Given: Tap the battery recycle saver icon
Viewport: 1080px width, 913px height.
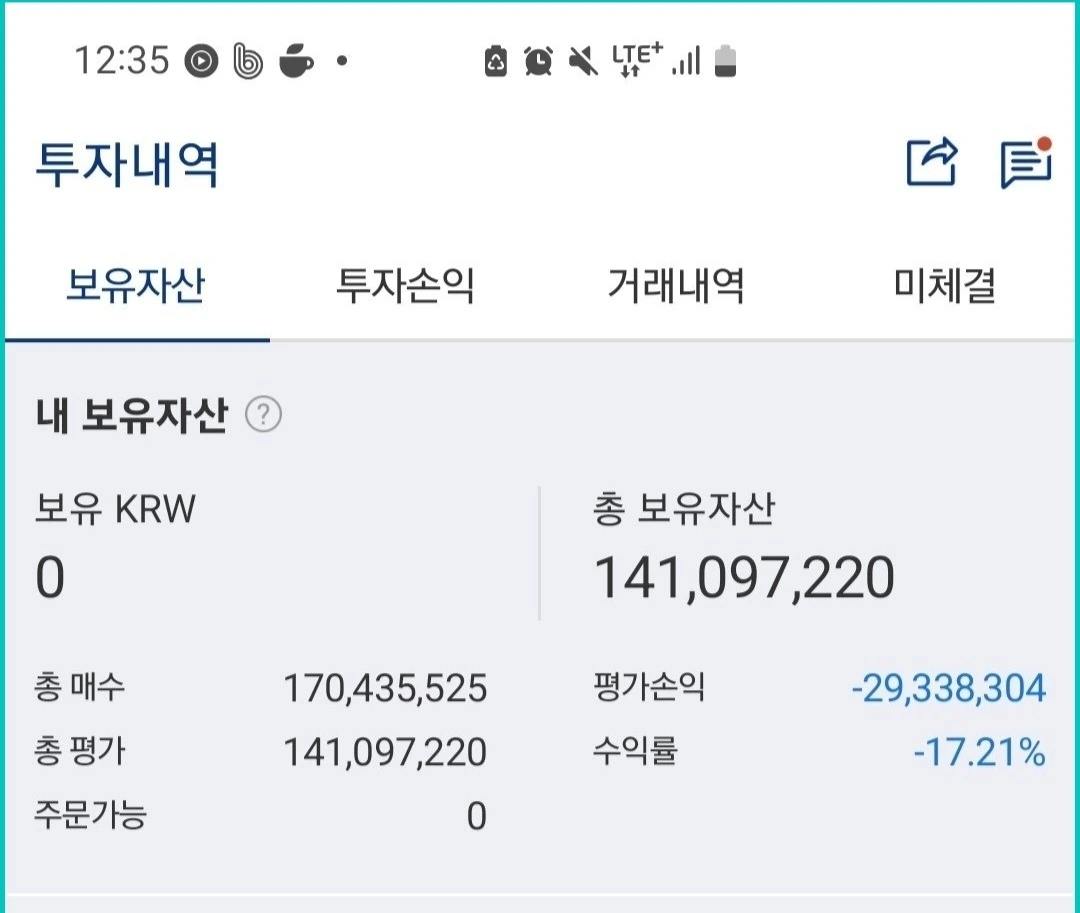Looking at the screenshot, I should pyautogui.click(x=496, y=61).
